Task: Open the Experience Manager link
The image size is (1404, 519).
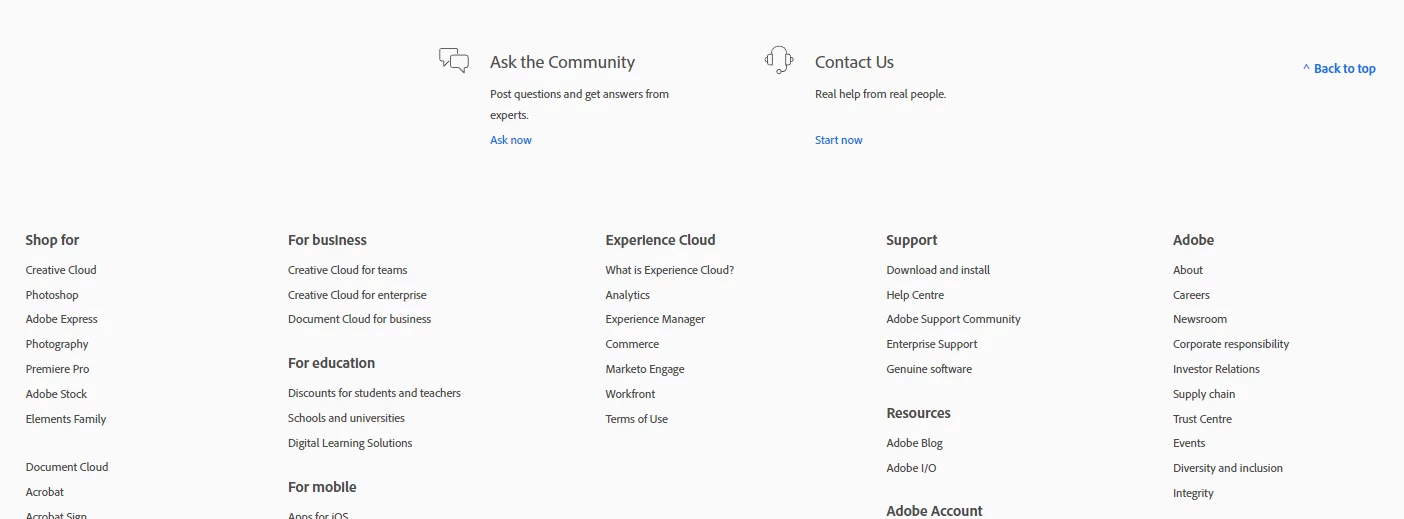Action: point(655,319)
